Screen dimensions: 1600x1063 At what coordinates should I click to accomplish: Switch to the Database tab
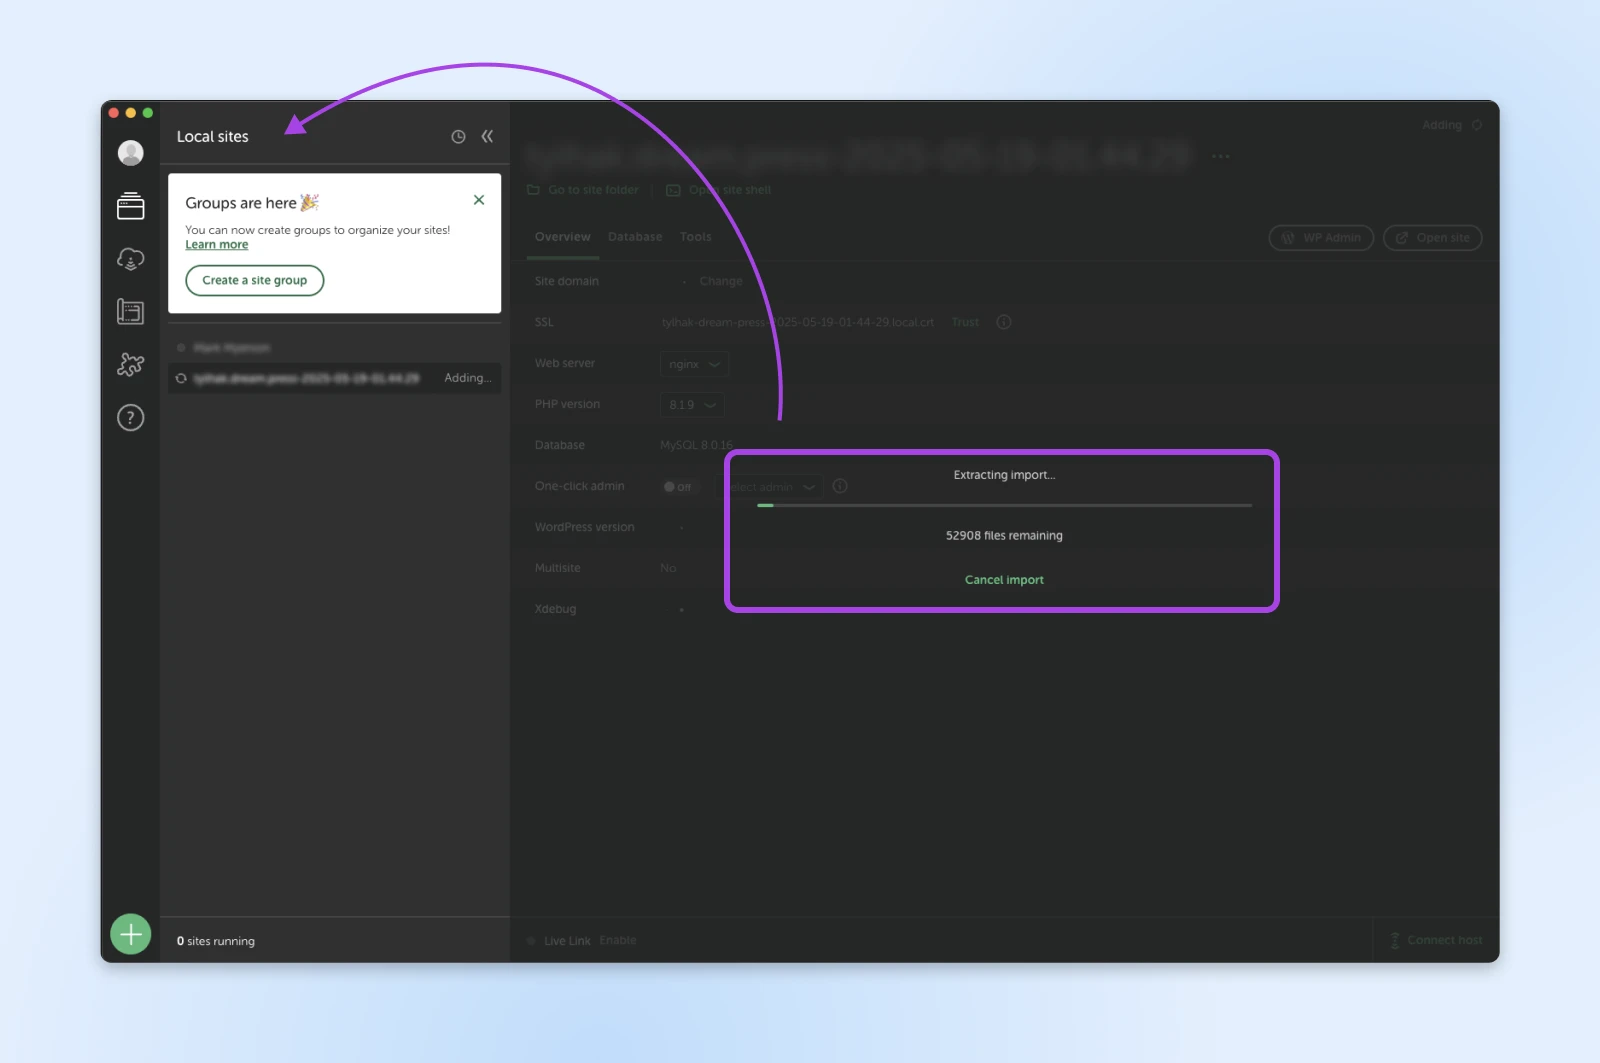tap(635, 237)
